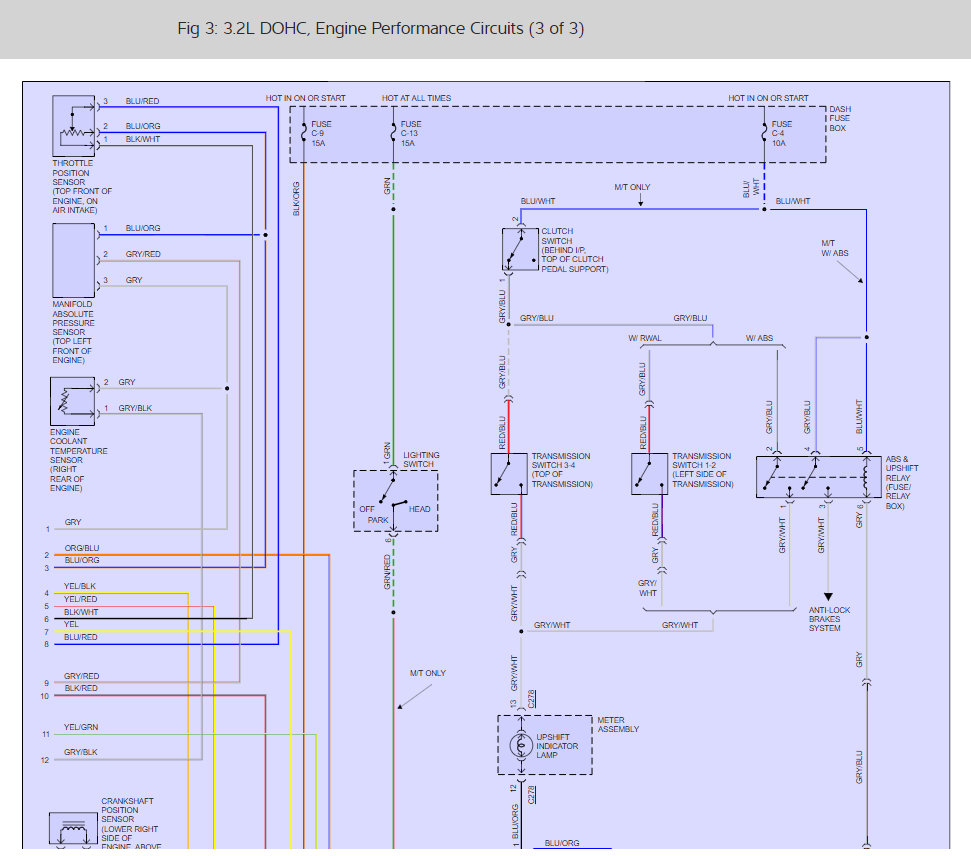Image resolution: width=971 pixels, height=856 pixels.
Task: Click the 'C278' connector label above lamp
Action: (531, 699)
